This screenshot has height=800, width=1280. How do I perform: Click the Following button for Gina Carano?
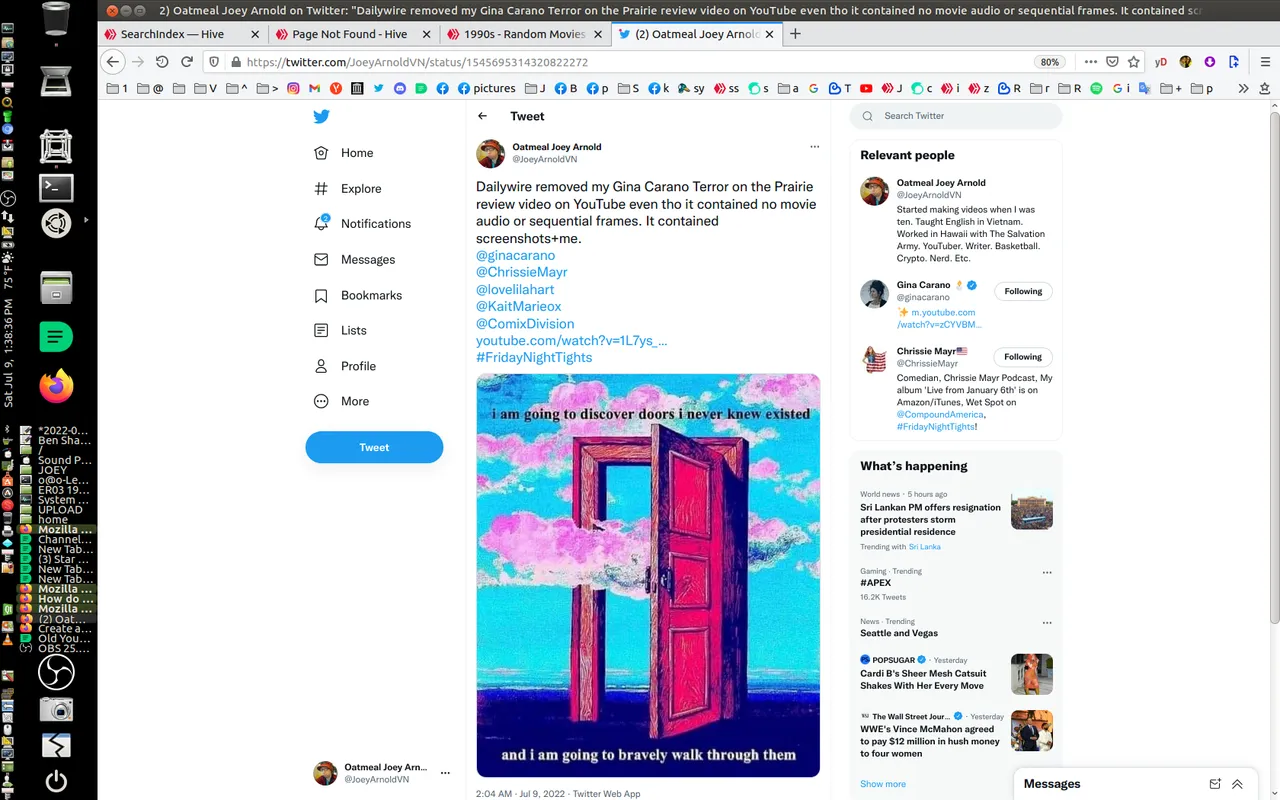1023,291
